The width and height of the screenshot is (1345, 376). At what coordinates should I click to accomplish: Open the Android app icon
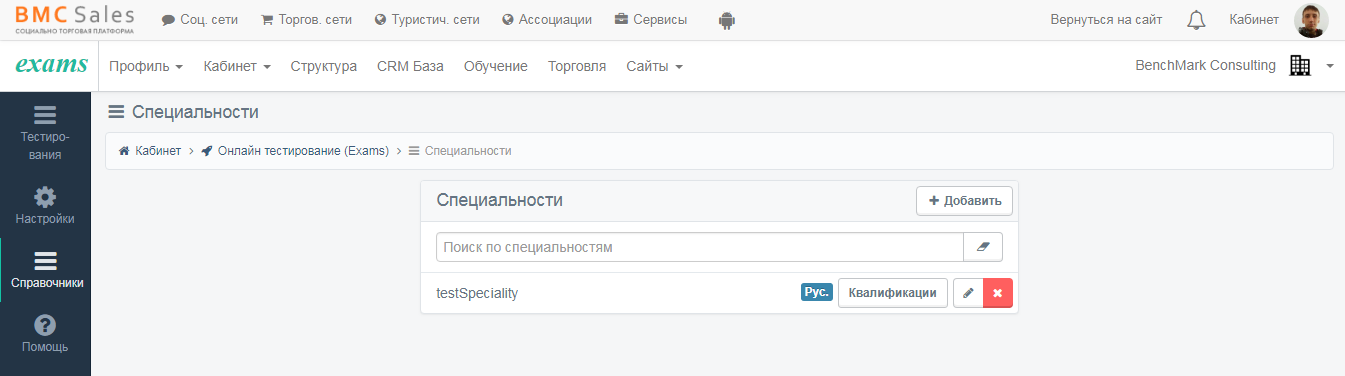[727, 20]
